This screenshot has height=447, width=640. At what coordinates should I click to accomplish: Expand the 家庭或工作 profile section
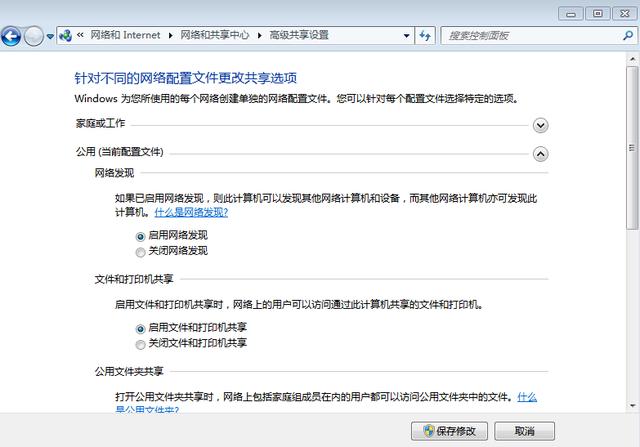click(540, 125)
